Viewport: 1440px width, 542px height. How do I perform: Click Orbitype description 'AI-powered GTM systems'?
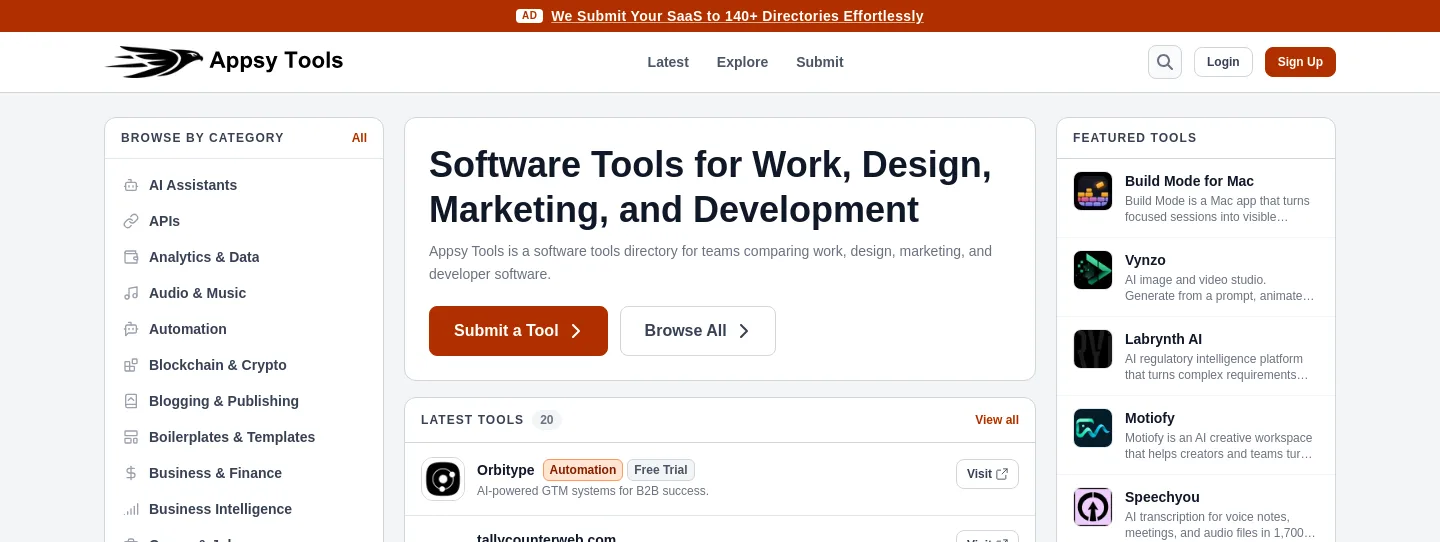[593, 491]
